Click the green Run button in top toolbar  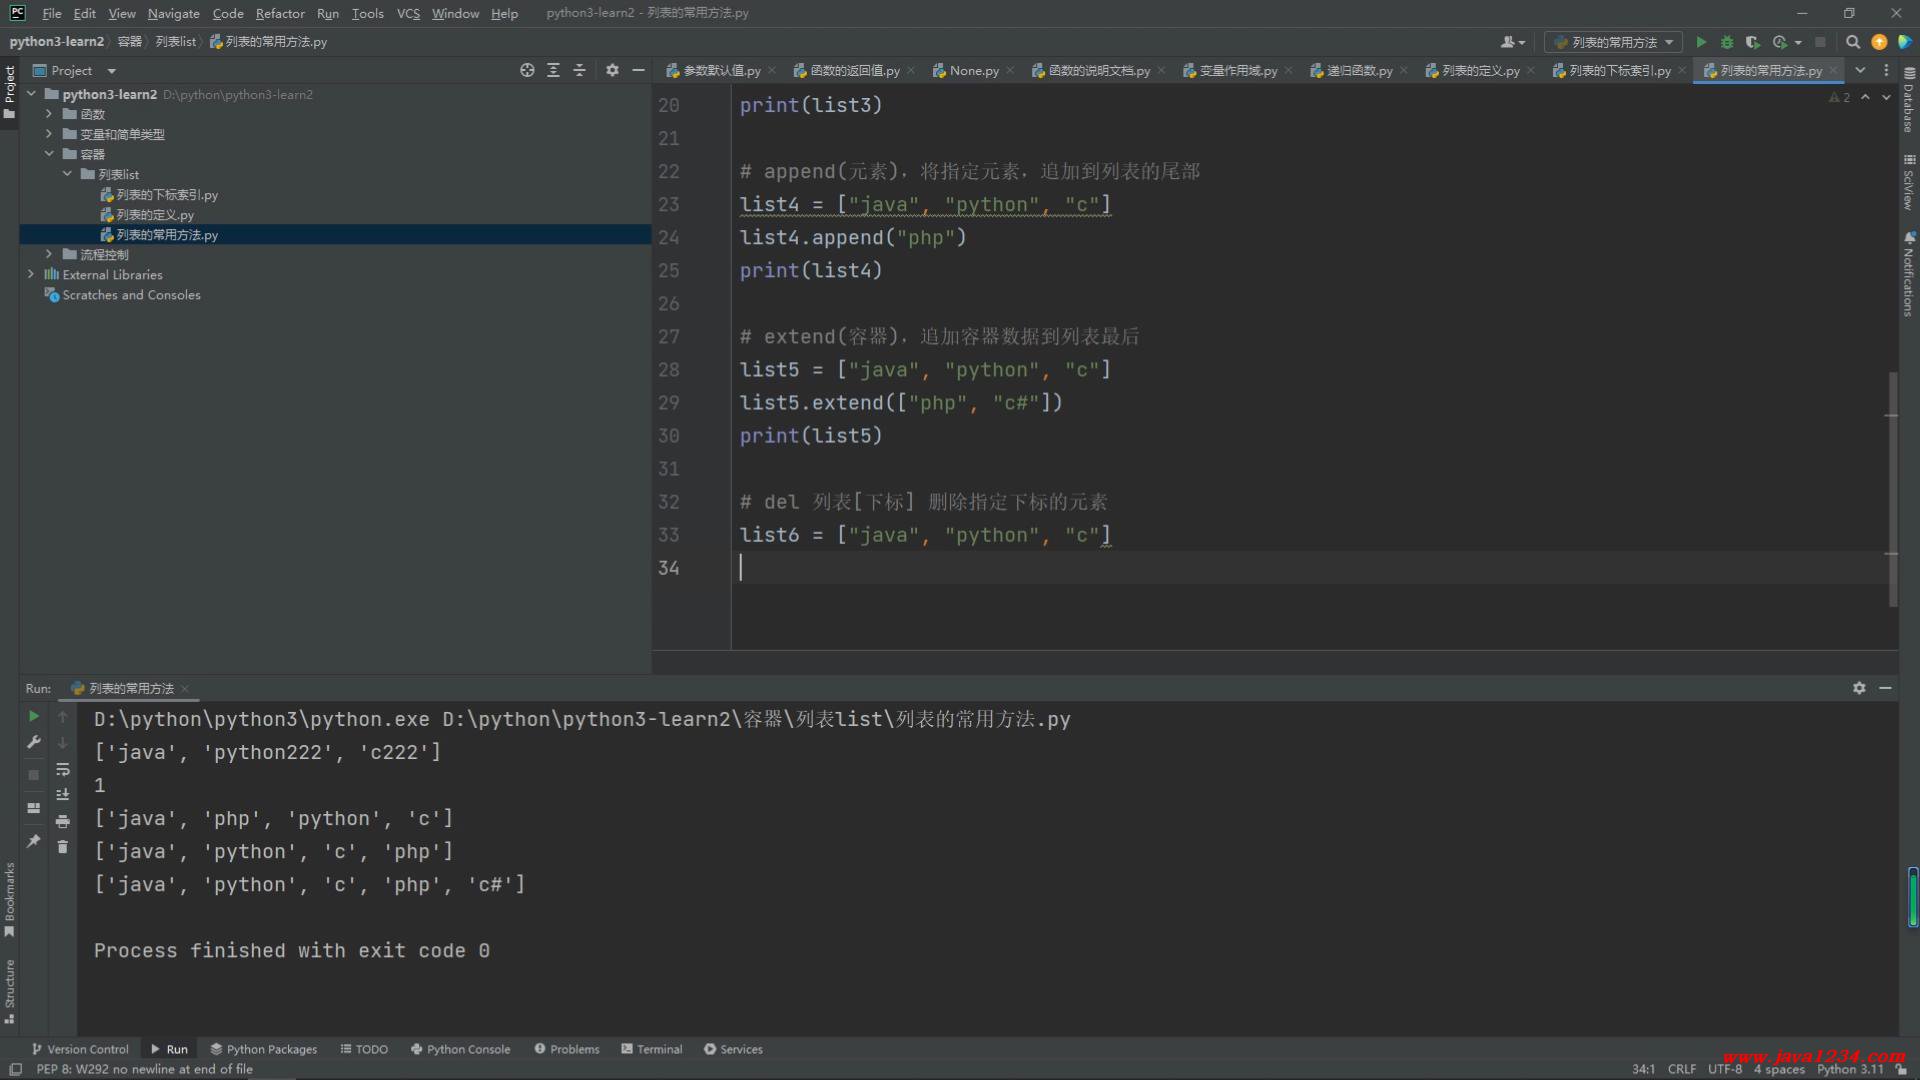point(1701,42)
